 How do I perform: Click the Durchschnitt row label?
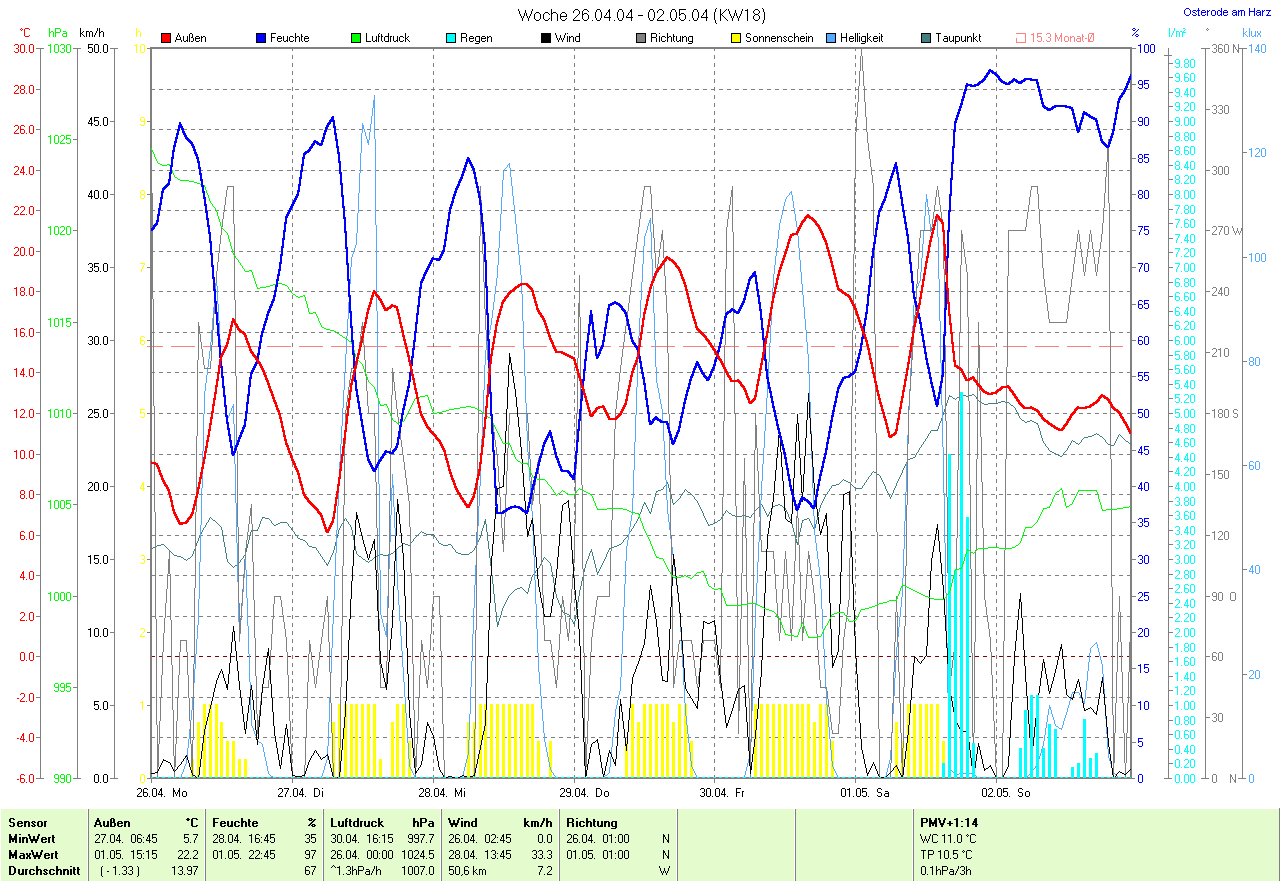pos(43,870)
